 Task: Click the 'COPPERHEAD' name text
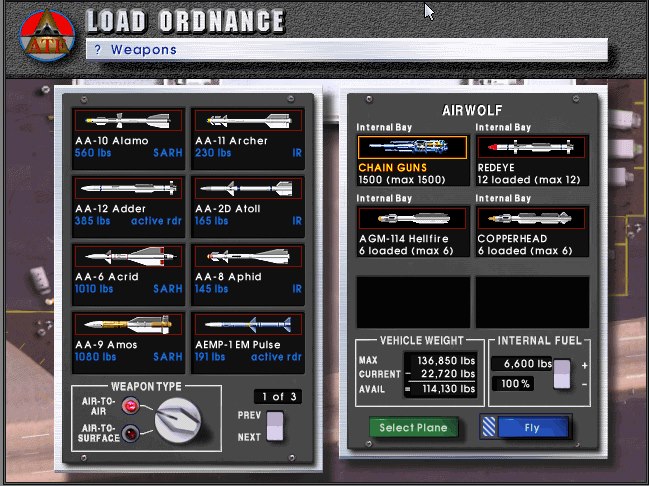[x=512, y=239]
